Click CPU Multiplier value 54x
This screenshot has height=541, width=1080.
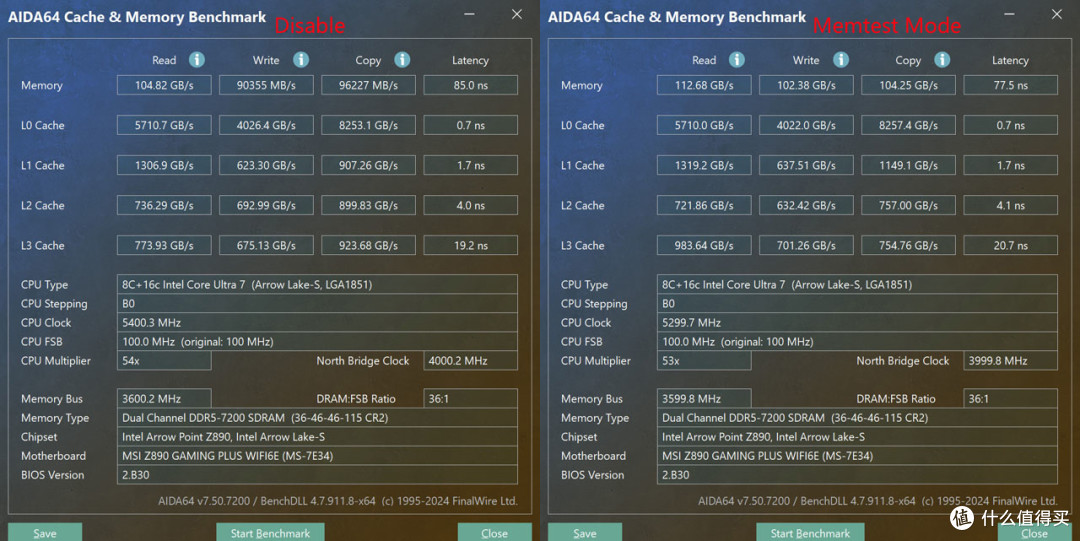tap(164, 360)
